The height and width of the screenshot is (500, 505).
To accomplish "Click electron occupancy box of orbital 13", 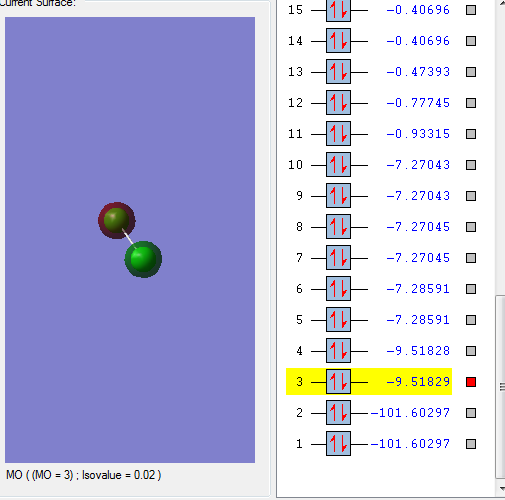I will click(338, 72).
